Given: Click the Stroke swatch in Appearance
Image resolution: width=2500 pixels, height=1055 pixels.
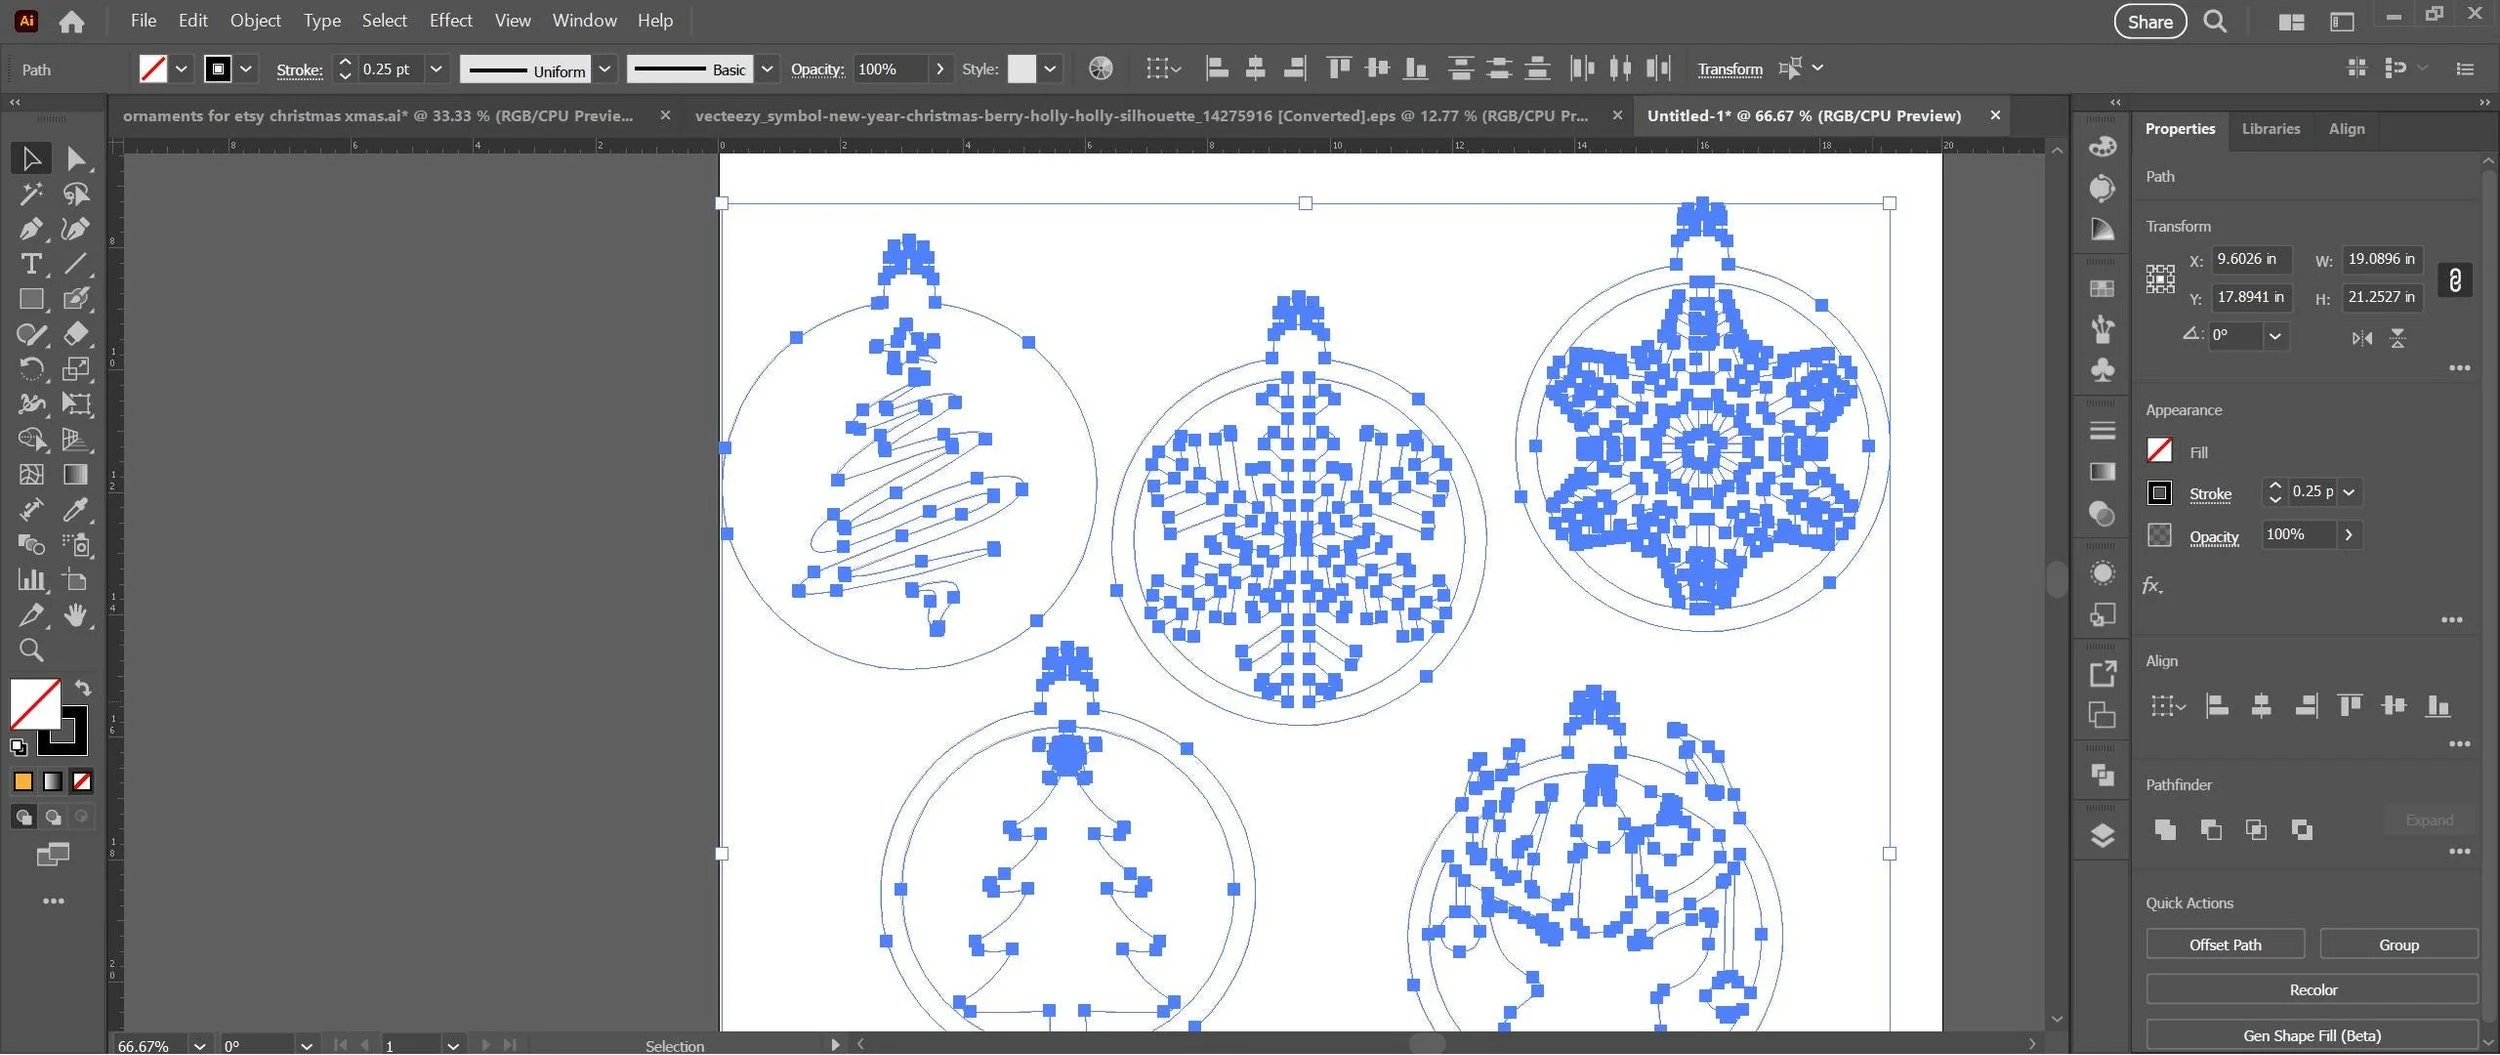Looking at the screenshot, I should (2159, 493).
